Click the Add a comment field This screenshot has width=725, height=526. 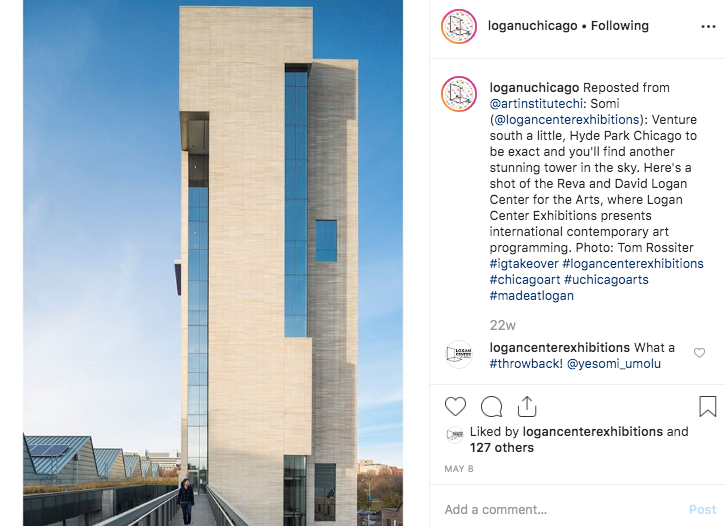562,509
